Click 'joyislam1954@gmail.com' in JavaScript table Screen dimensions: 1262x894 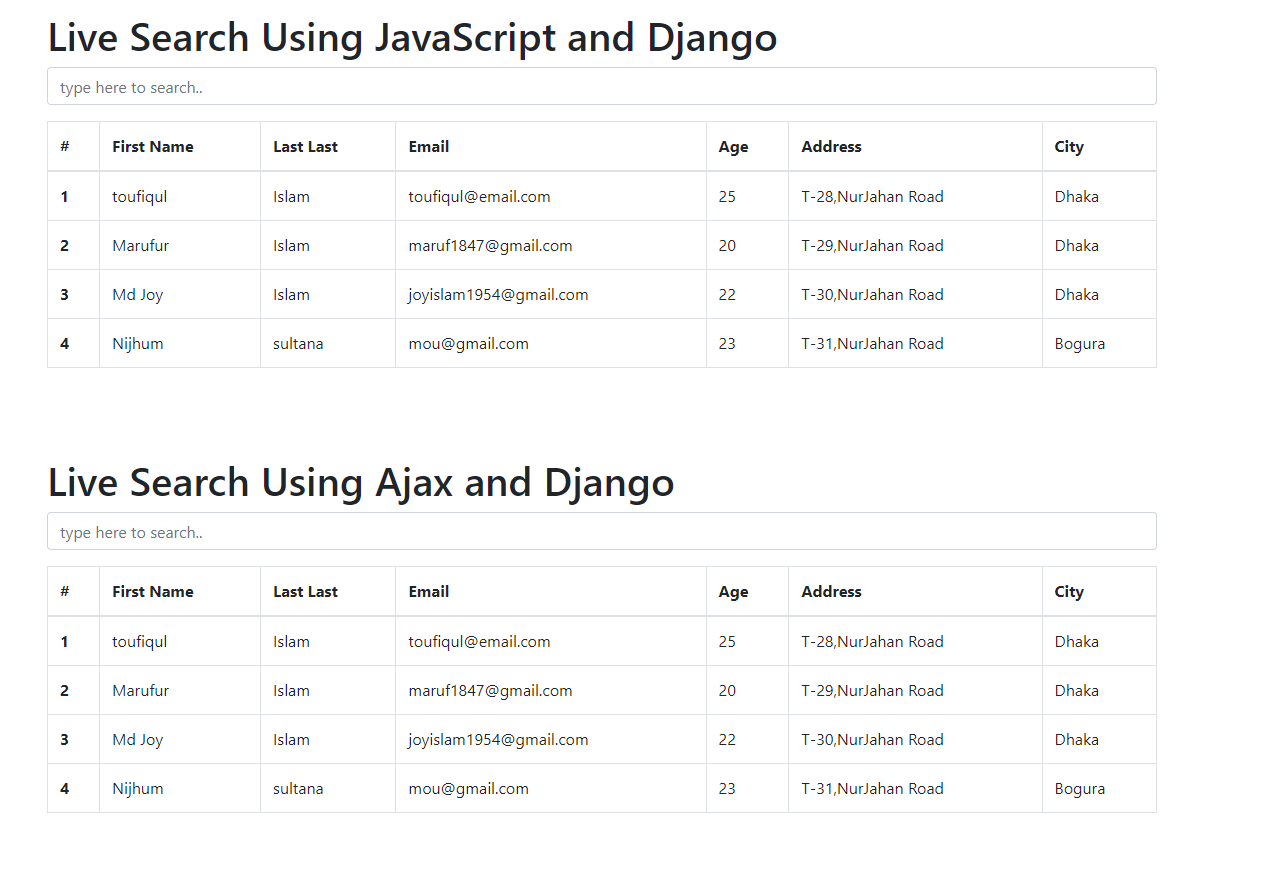tap(498, 294)
